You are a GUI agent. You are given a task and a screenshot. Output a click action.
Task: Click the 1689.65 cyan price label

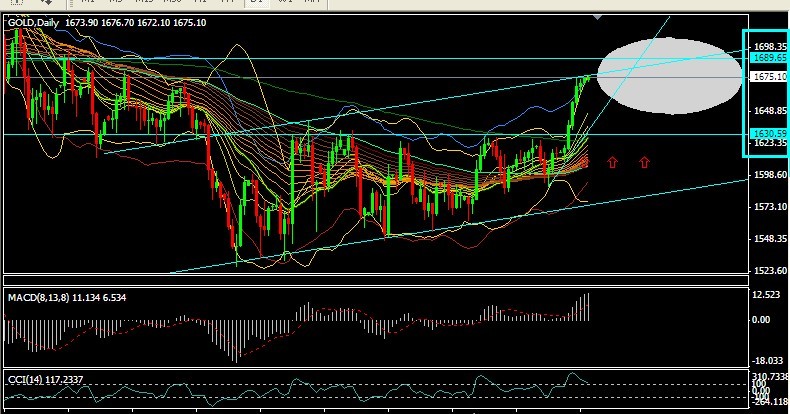tap(769, 58)
